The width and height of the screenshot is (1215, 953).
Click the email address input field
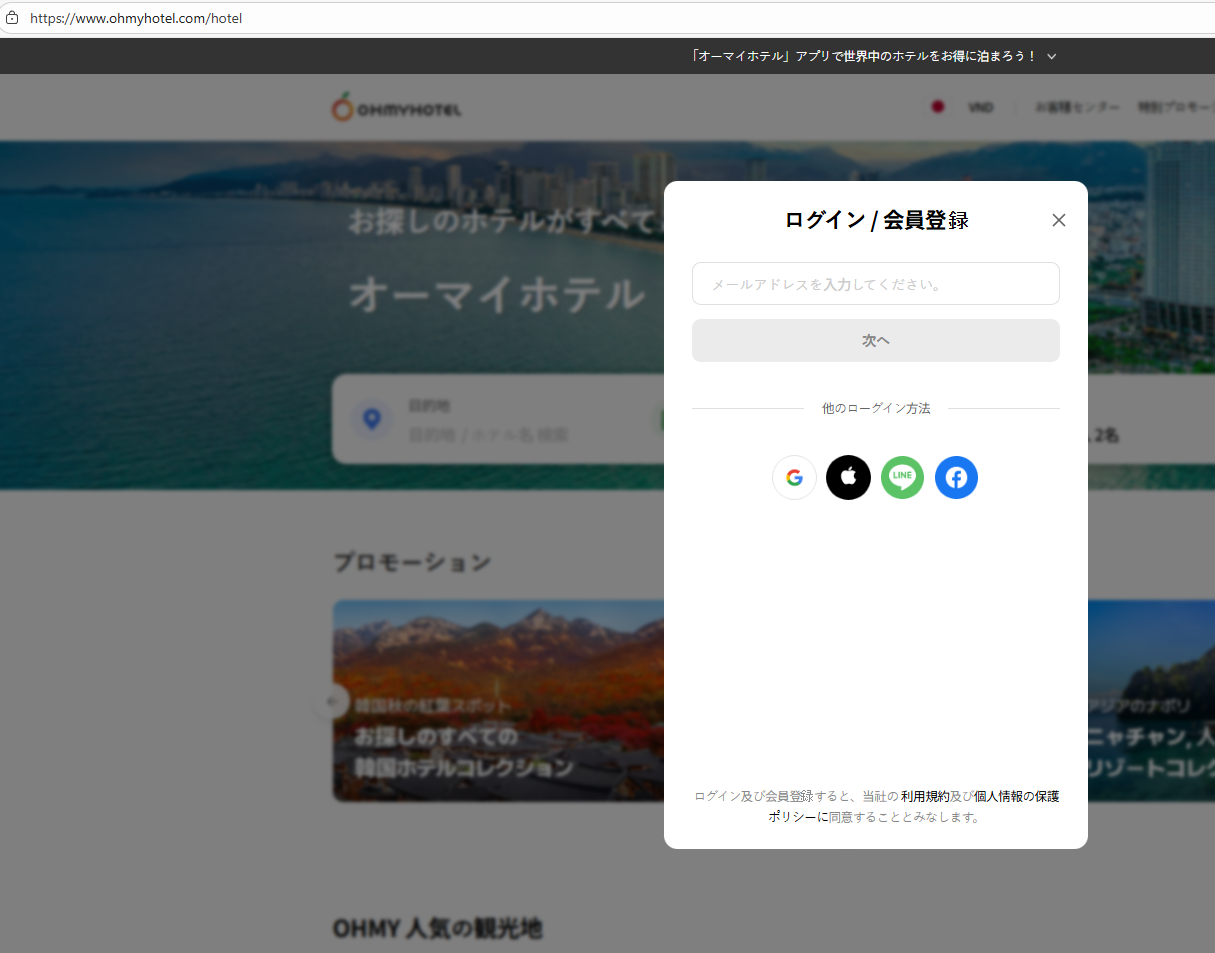875,284
